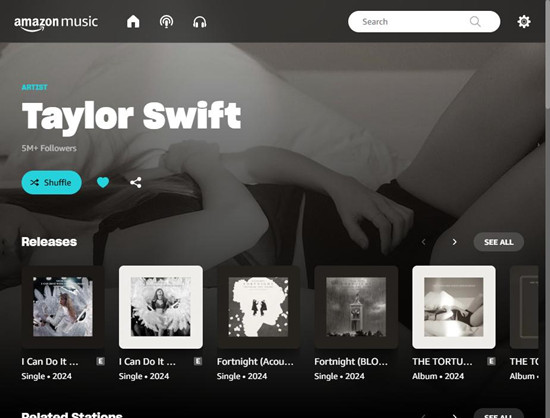550x418 pixels.
Task: Share the artist via share icon
Action: tap(136, 182)
